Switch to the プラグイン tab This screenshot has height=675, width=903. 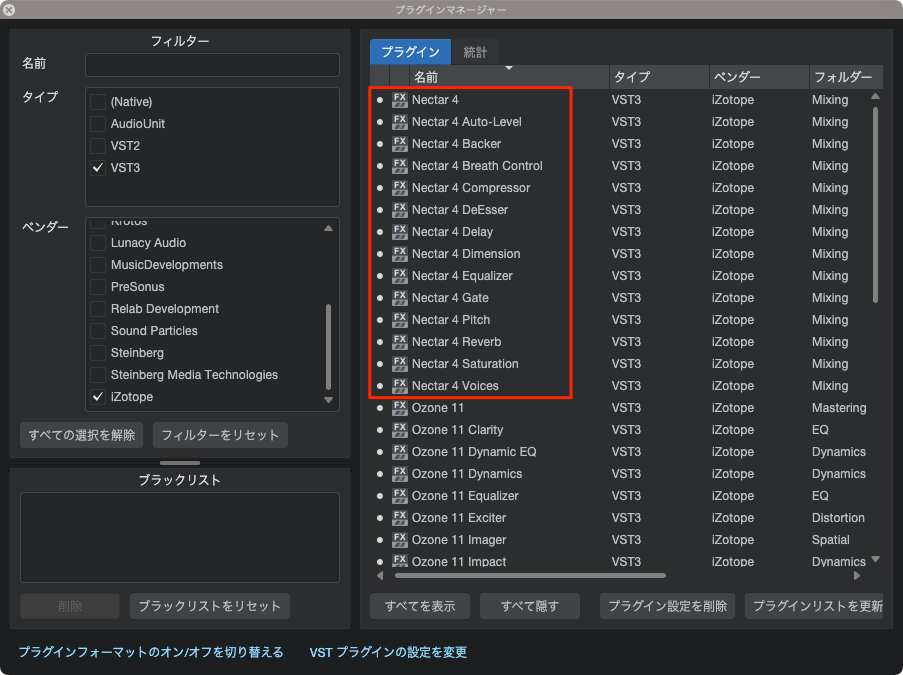pyautogui.click(x=410, y=52)
